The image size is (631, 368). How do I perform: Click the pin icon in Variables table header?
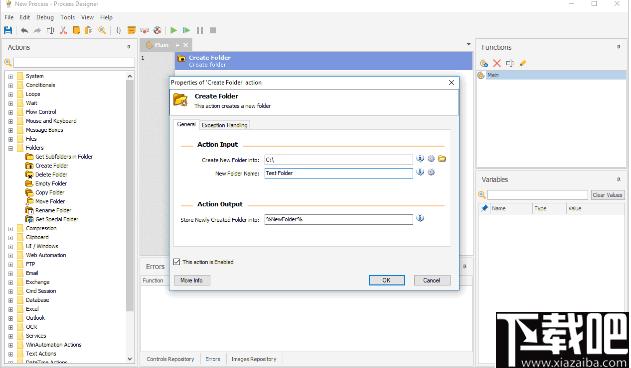pos(485,208)
